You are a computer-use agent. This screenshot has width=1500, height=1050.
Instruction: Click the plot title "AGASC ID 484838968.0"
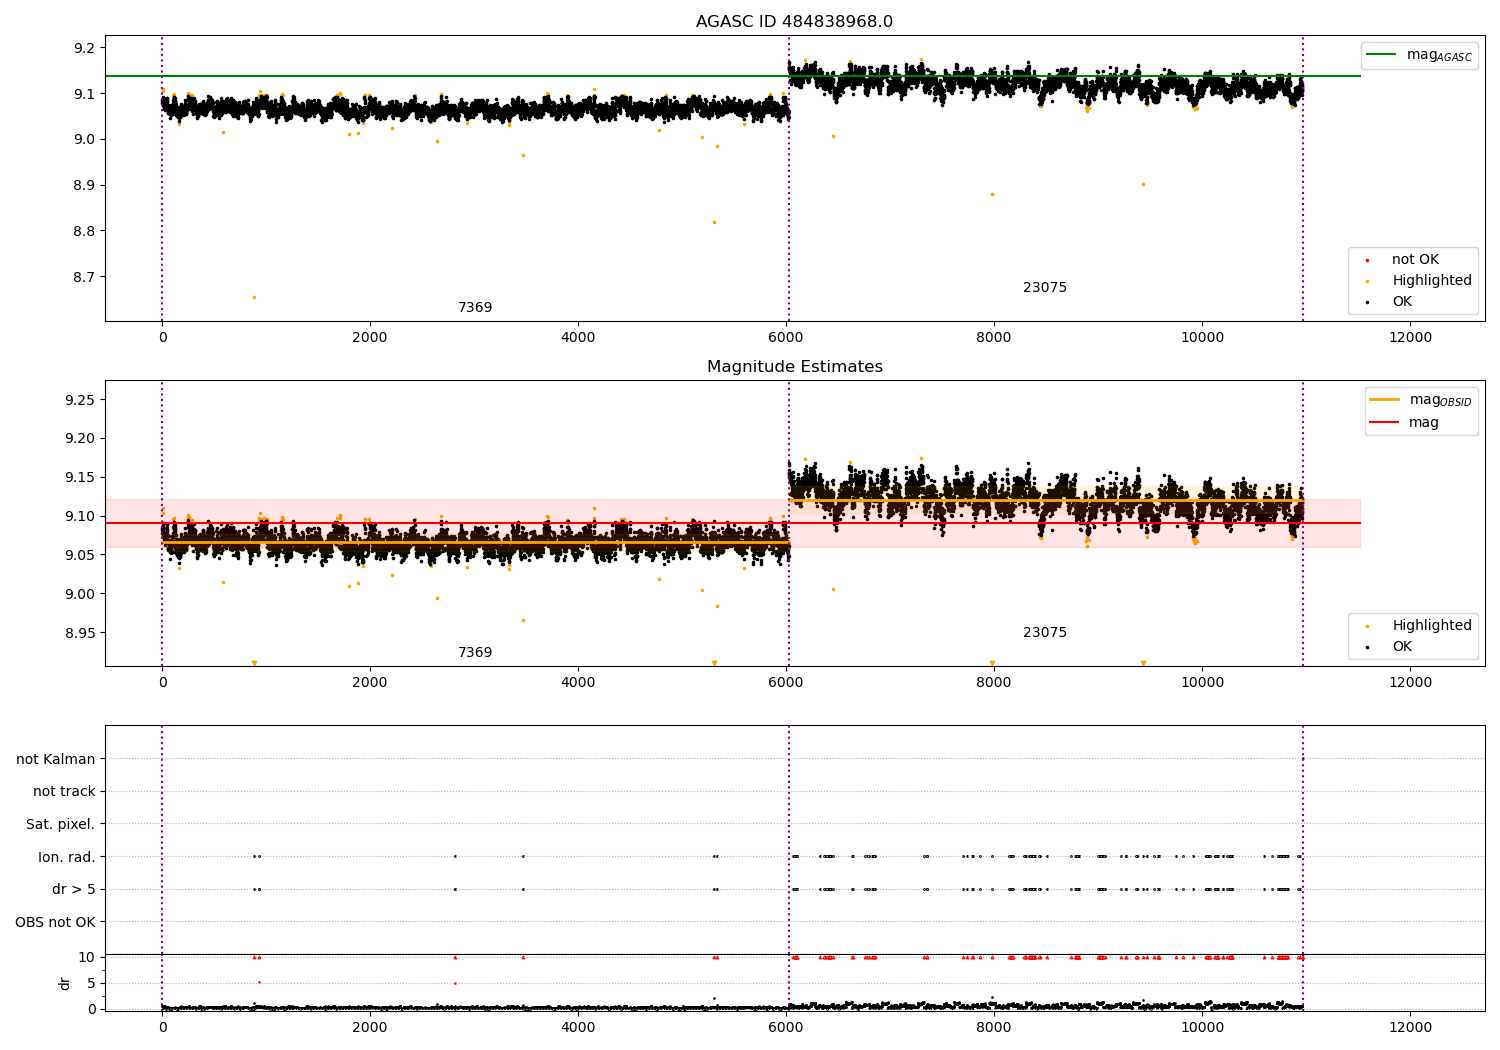tap(795, 22)
